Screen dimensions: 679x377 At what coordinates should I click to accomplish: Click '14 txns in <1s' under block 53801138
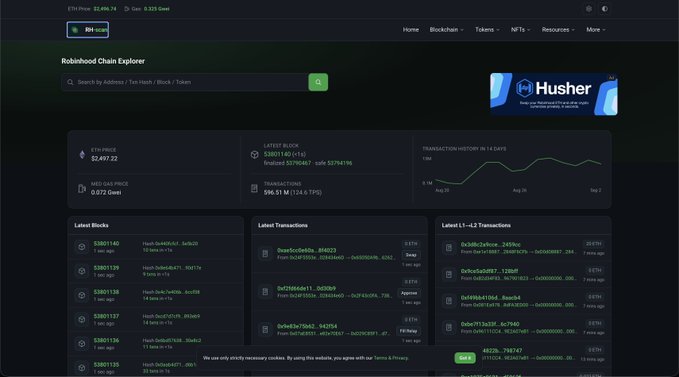[x=157, y=299]
